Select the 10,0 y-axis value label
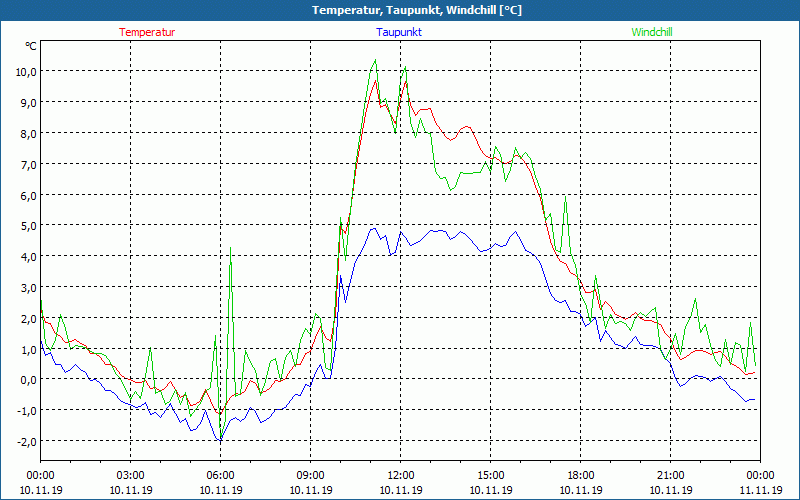Viewport: 800px width, 500px height. [25, 71]
